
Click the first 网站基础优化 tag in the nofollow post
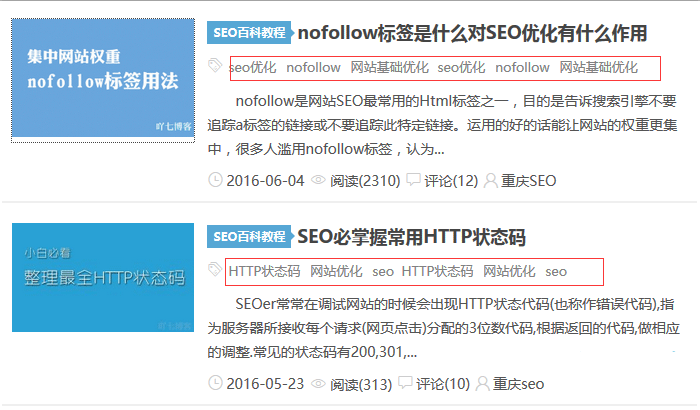point(389,67)
